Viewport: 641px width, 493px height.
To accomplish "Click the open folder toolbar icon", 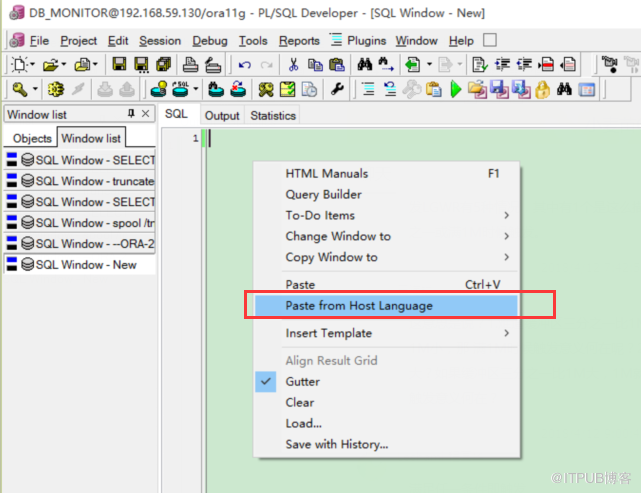I will [x=51, y=65].
